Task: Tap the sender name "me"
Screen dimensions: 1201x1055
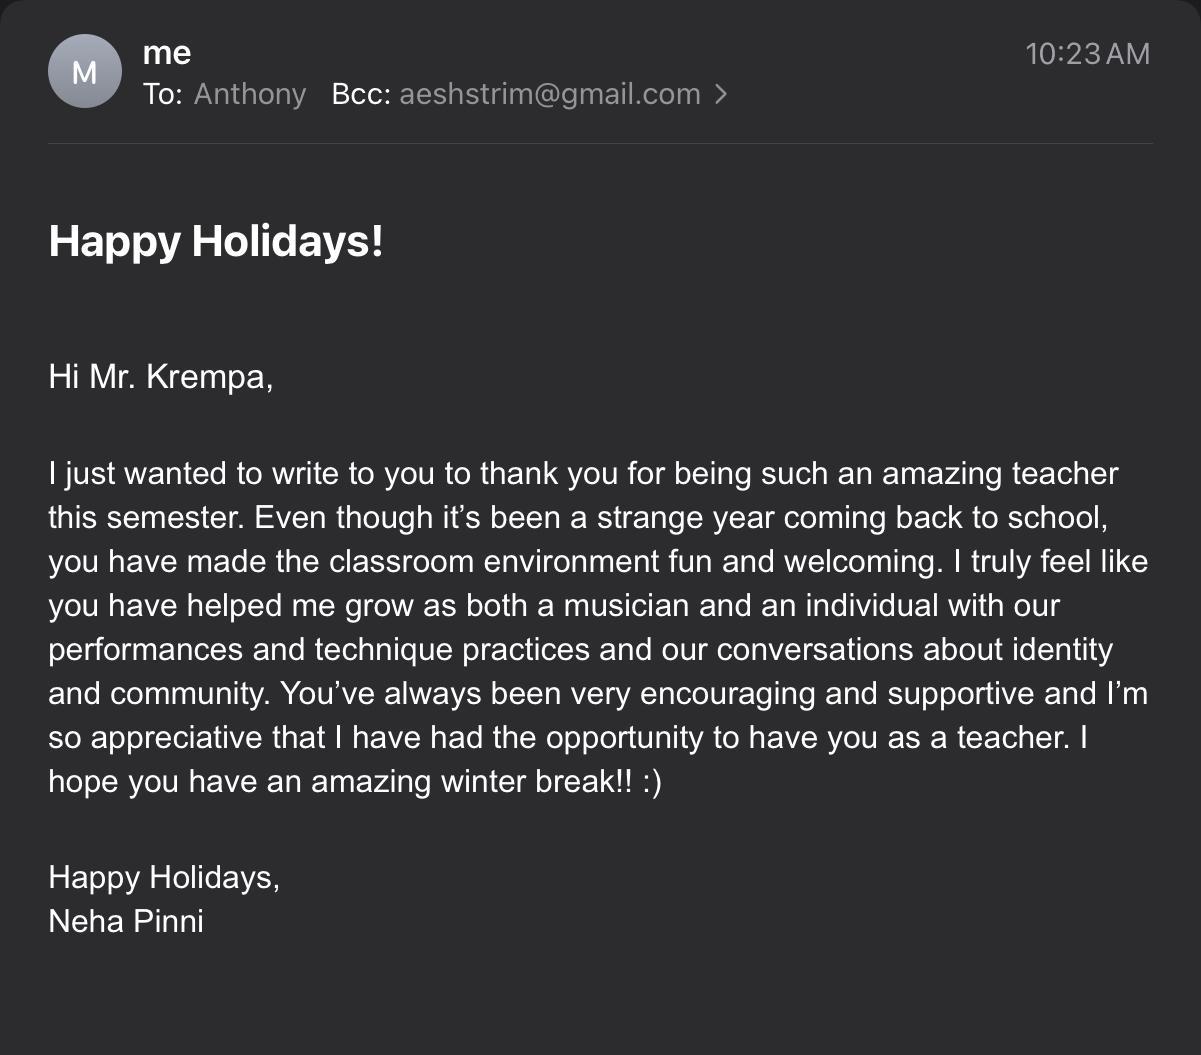Action: (x=167, y=52)
